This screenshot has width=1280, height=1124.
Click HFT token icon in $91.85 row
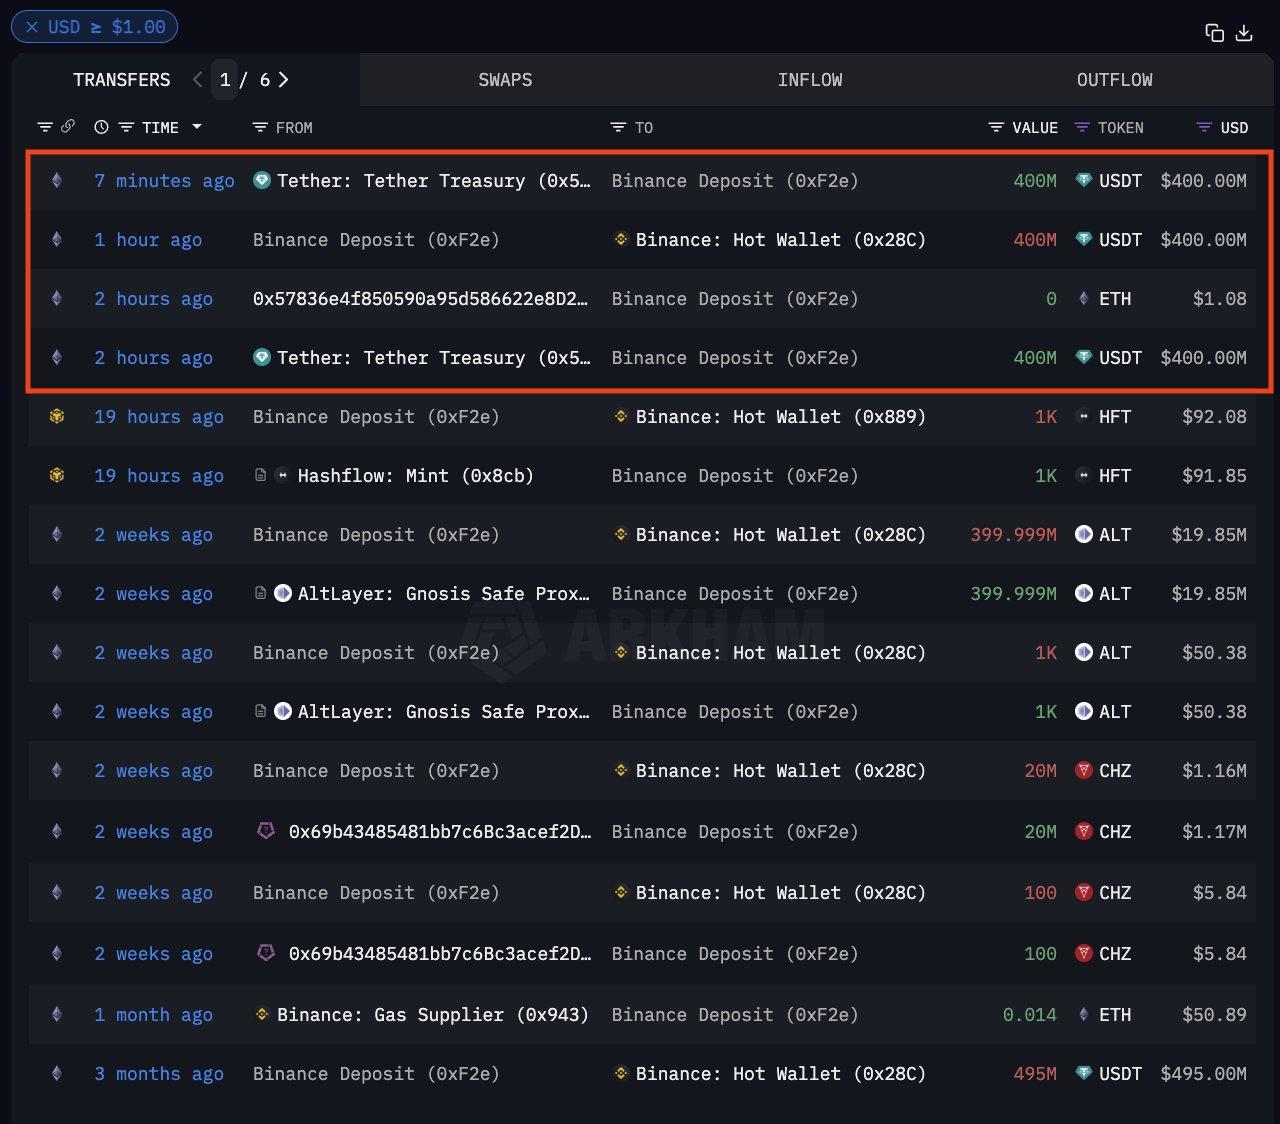click(1083, 476)
